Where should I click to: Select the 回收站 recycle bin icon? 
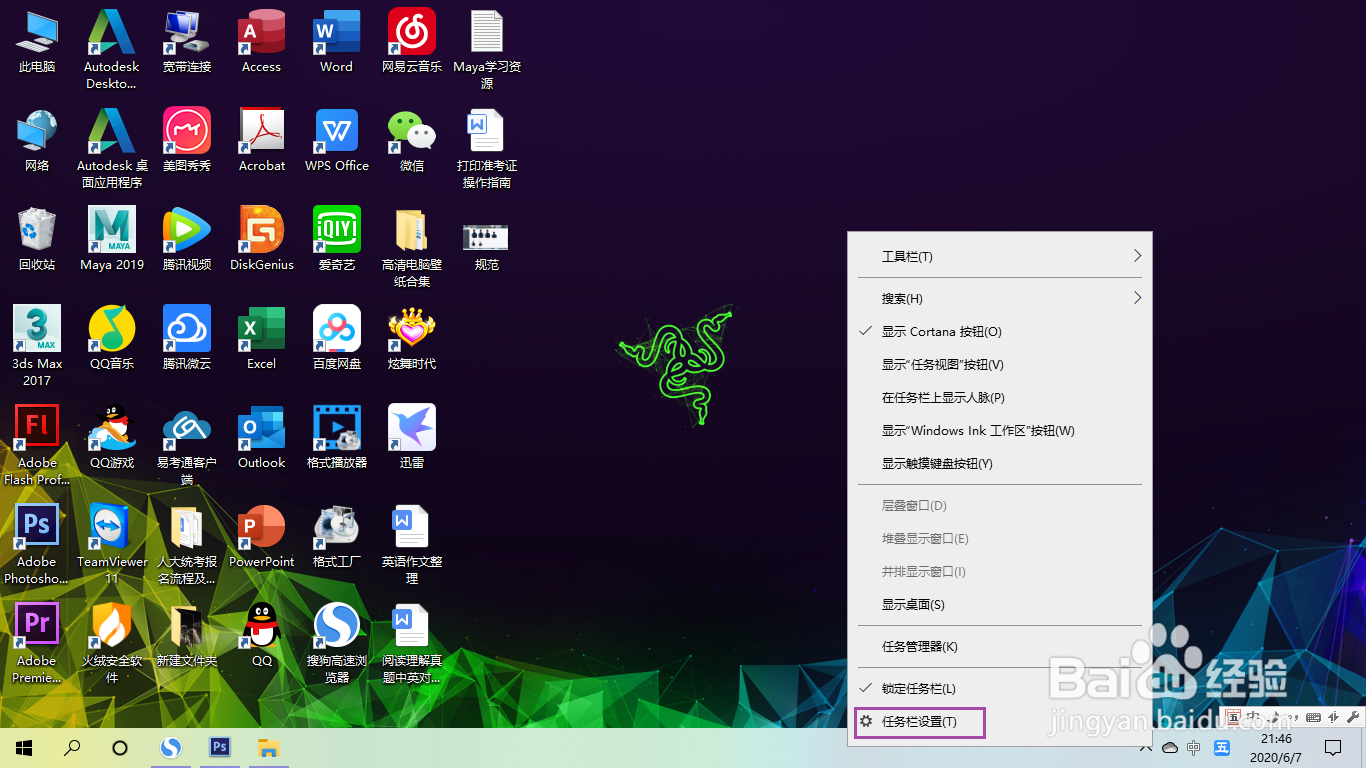[37, 240]
